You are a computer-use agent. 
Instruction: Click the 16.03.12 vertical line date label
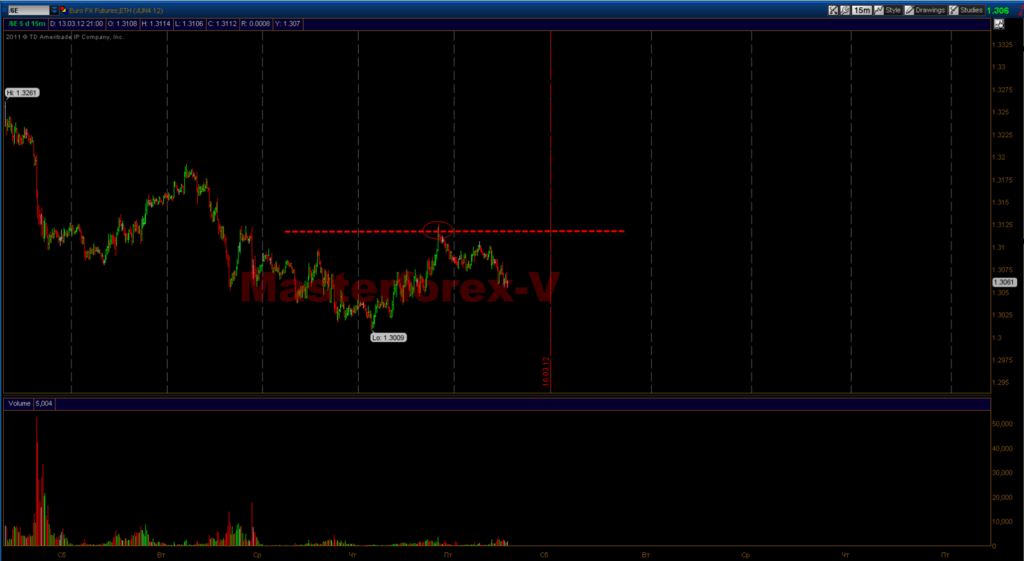(546, 372)
